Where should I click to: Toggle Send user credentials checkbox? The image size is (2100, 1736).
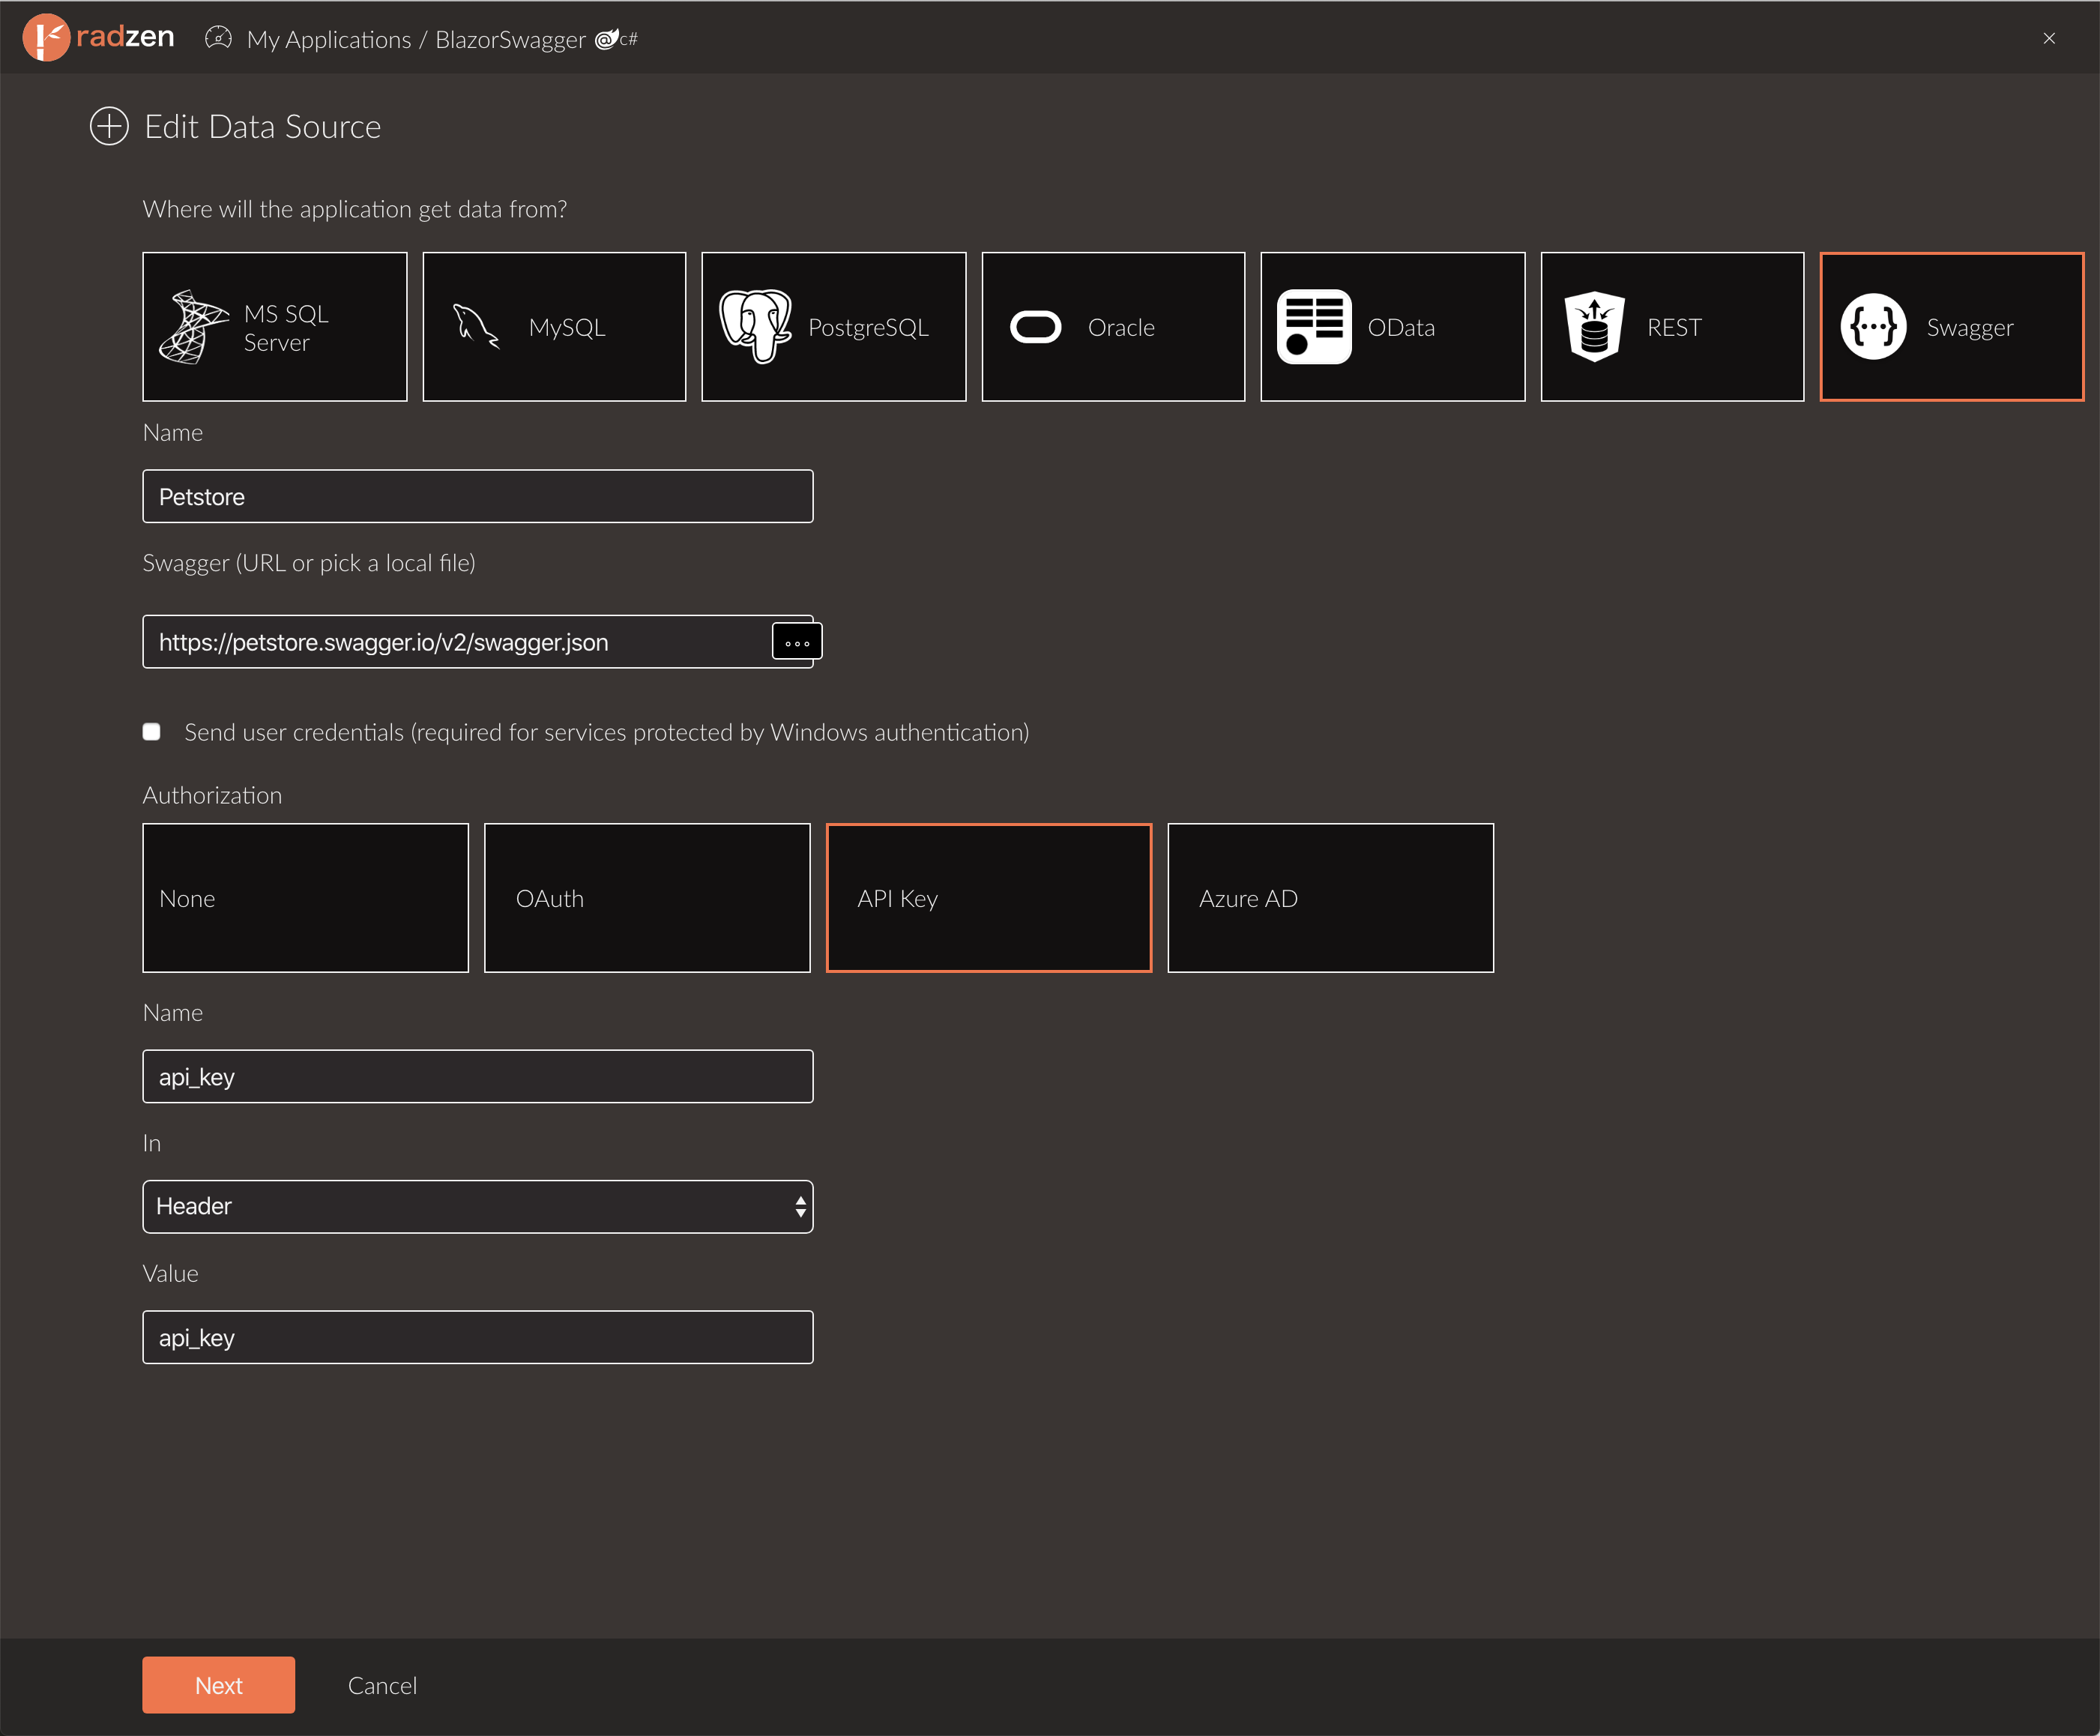(x=152, y=732)
